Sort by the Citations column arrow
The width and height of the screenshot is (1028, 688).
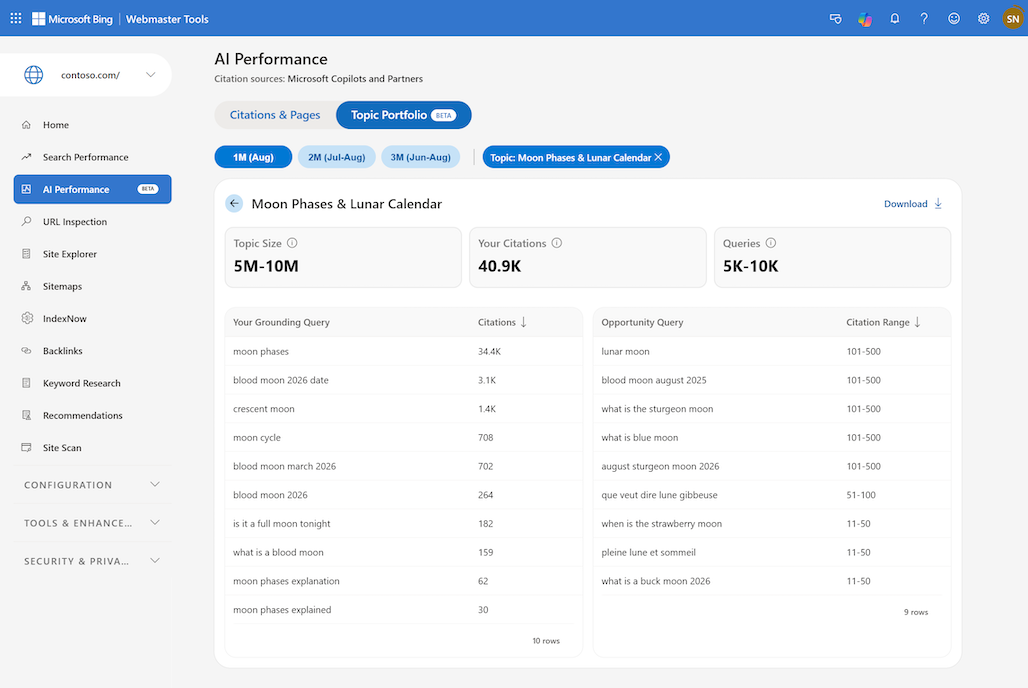pyautogui.click(x=523, y=322)
